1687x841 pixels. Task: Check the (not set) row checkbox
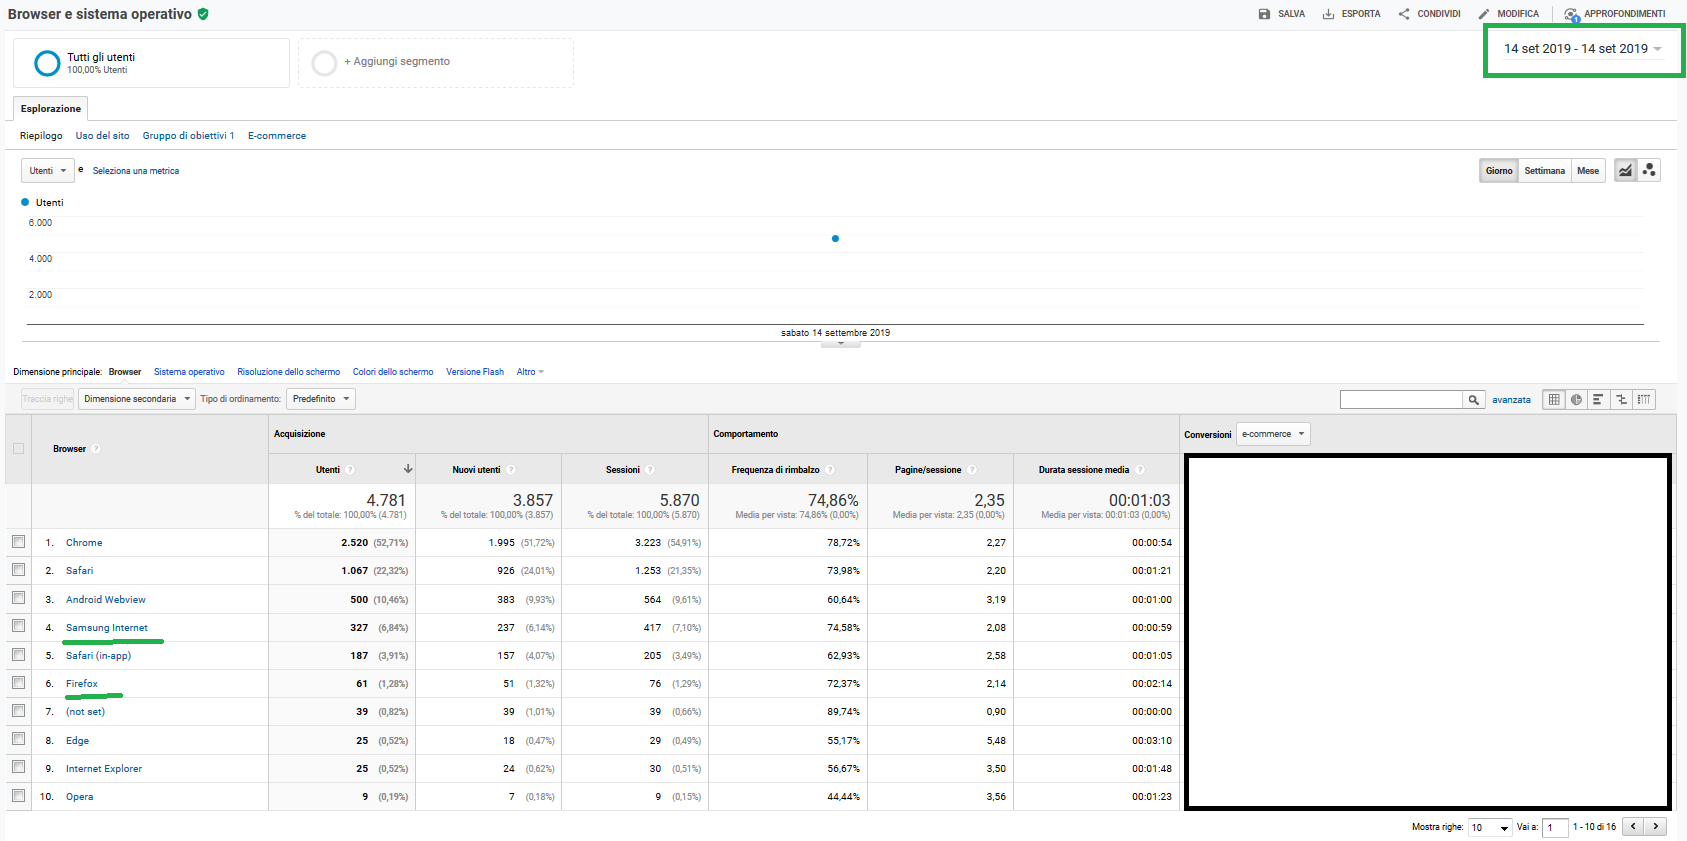point(18,710)
